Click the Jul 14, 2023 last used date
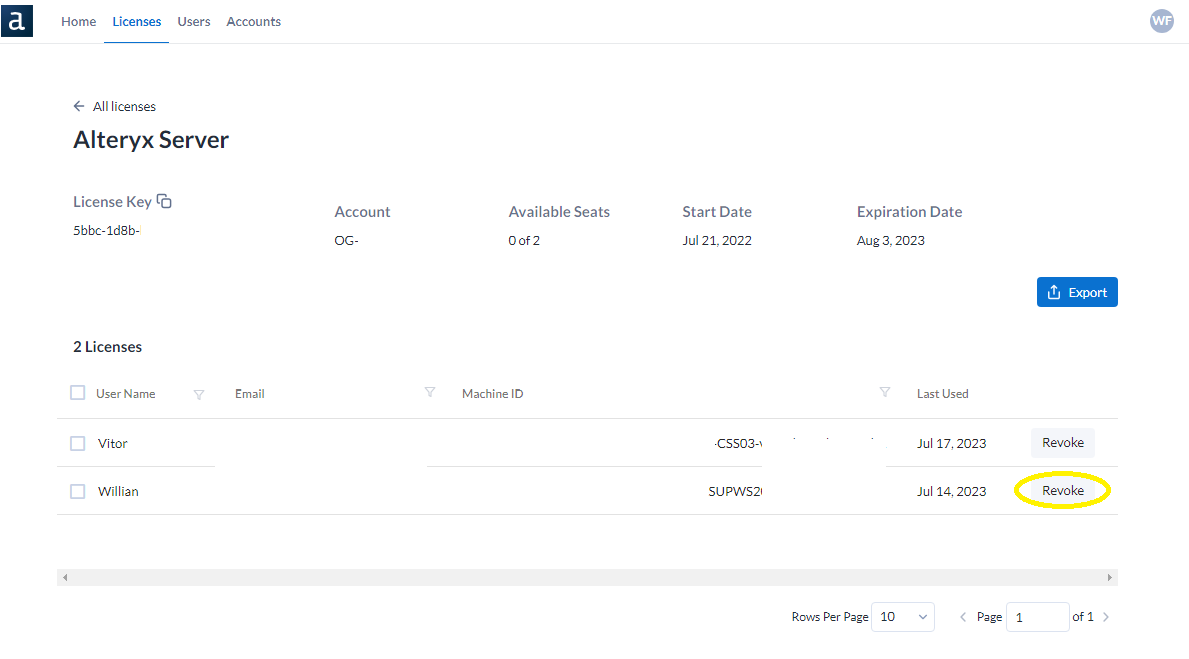The height and width of the screenshot is (659, 1189). click(952, 491)
